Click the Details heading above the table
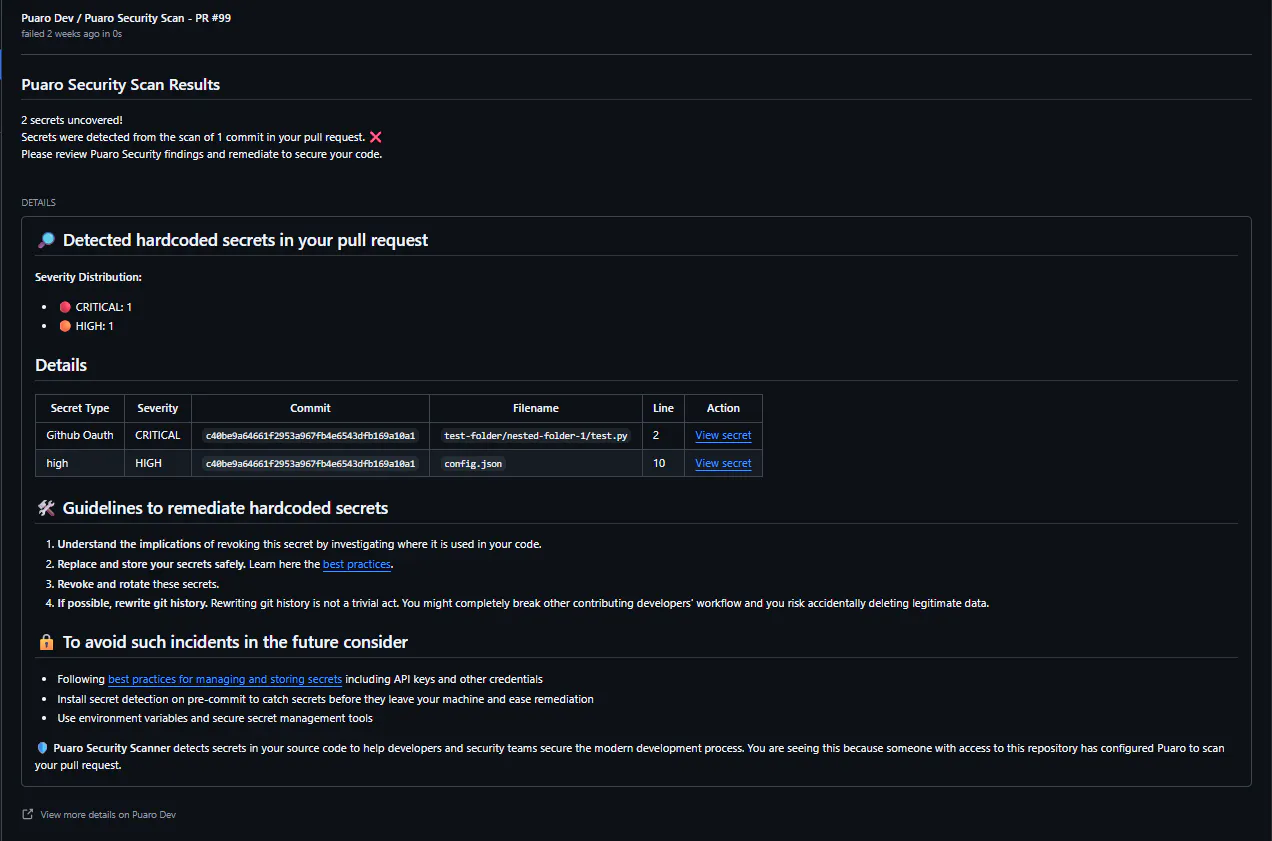The image size is (1272, 841). 61,365
